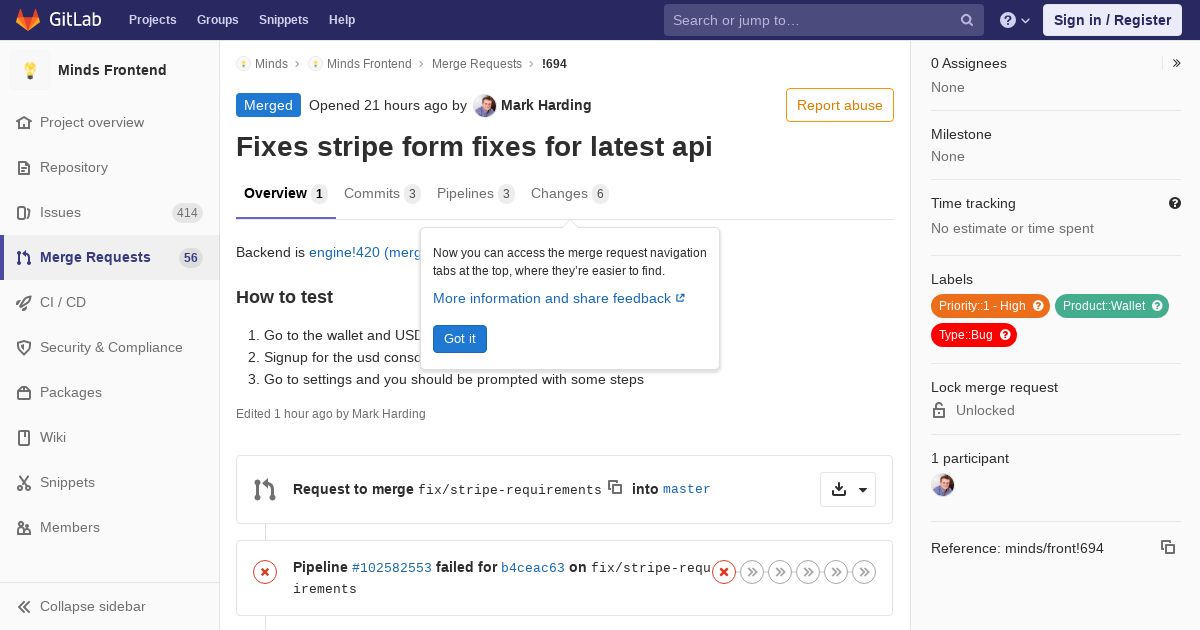Click the search magnifier icon
The height and width of the screenshot is (630, 1200).
[x=967, y=20]
